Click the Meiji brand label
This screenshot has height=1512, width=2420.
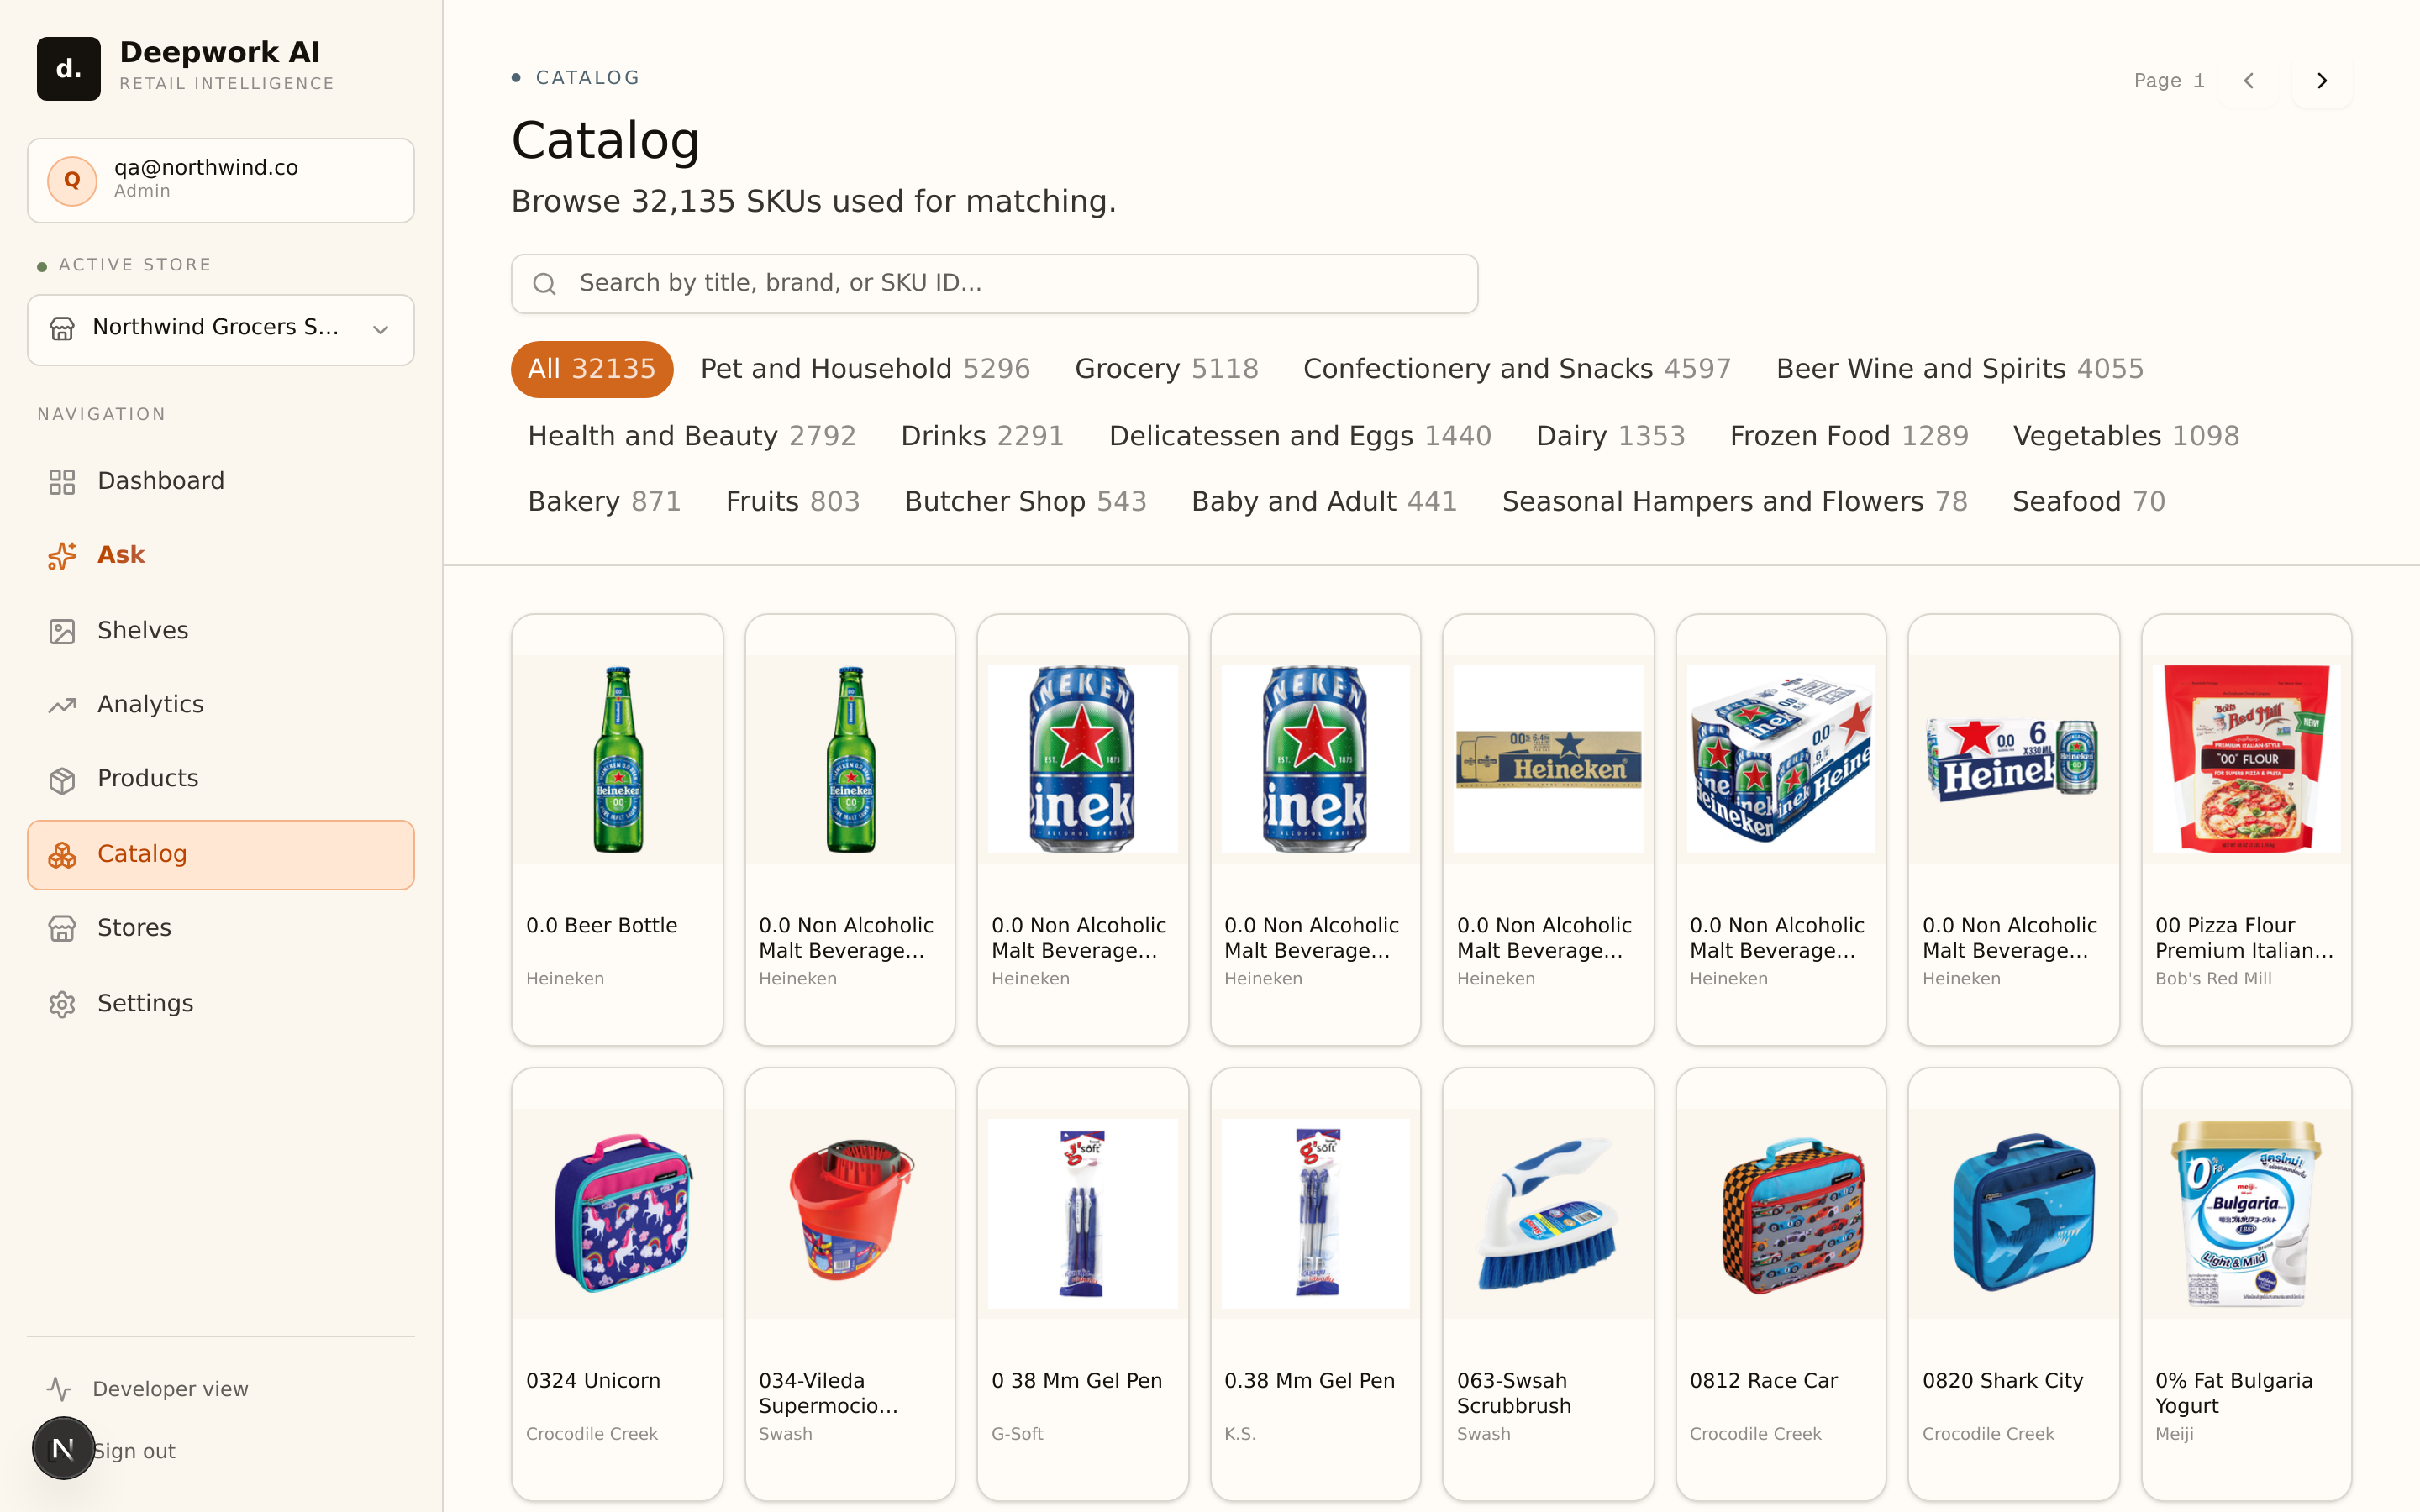coord(2174,1434)
